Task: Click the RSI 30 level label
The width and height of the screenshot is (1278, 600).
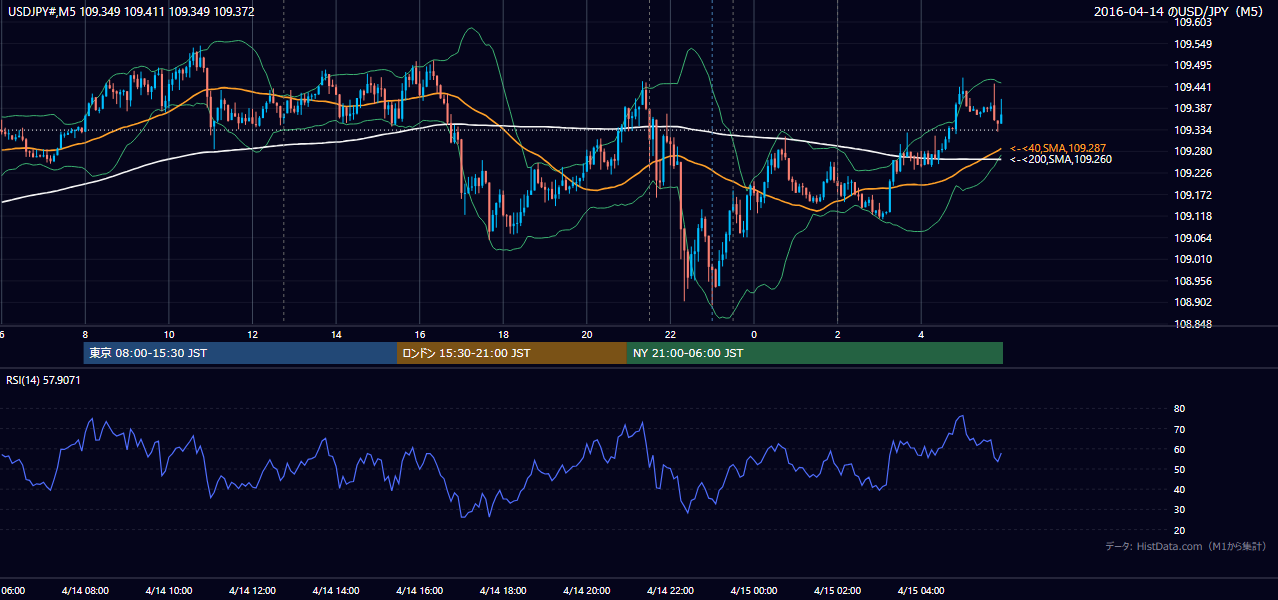Action: [1179, 510]
